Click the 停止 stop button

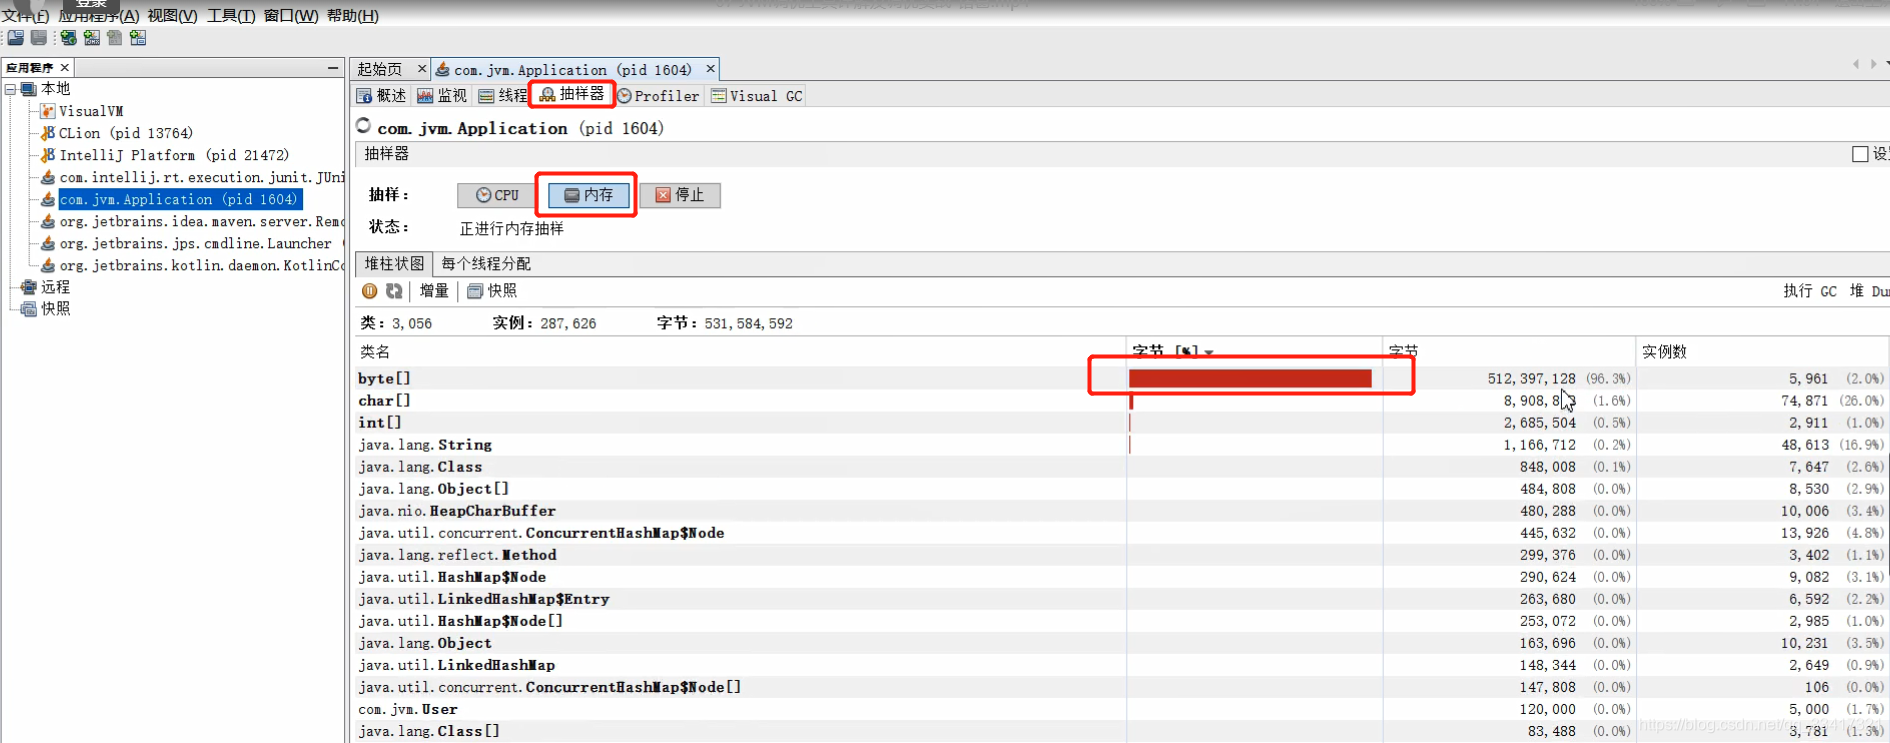coord(680,195)
